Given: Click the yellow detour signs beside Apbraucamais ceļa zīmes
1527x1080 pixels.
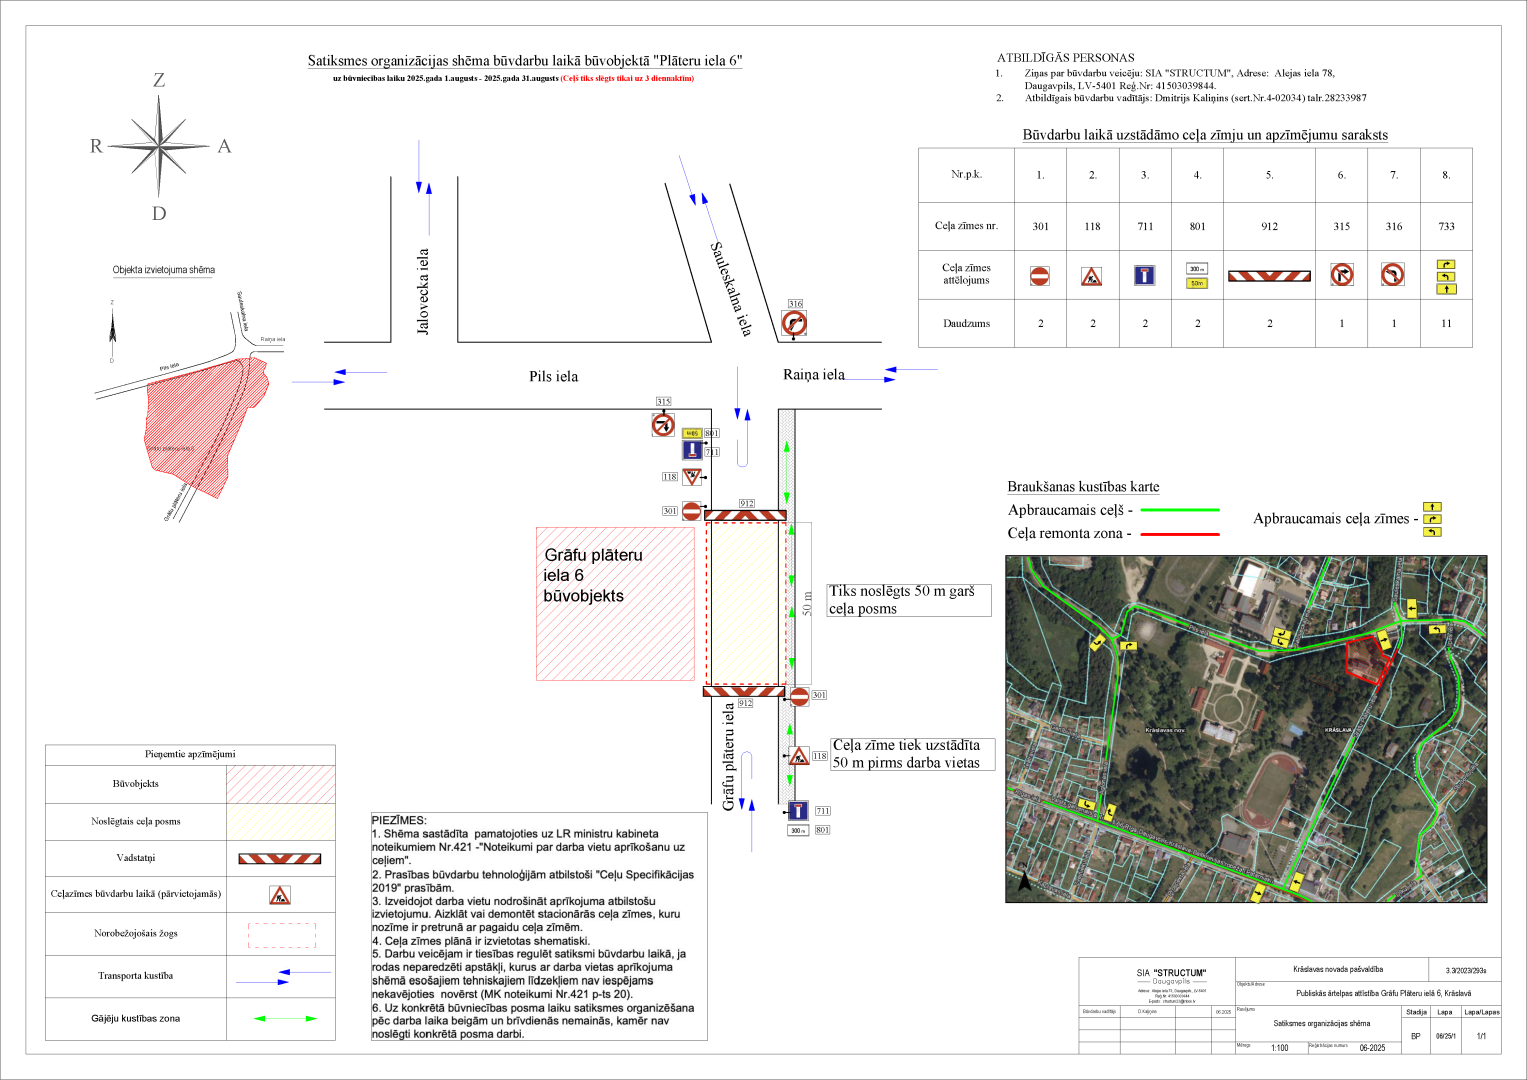Looking at the screenshot, I should pos(1432,520).
